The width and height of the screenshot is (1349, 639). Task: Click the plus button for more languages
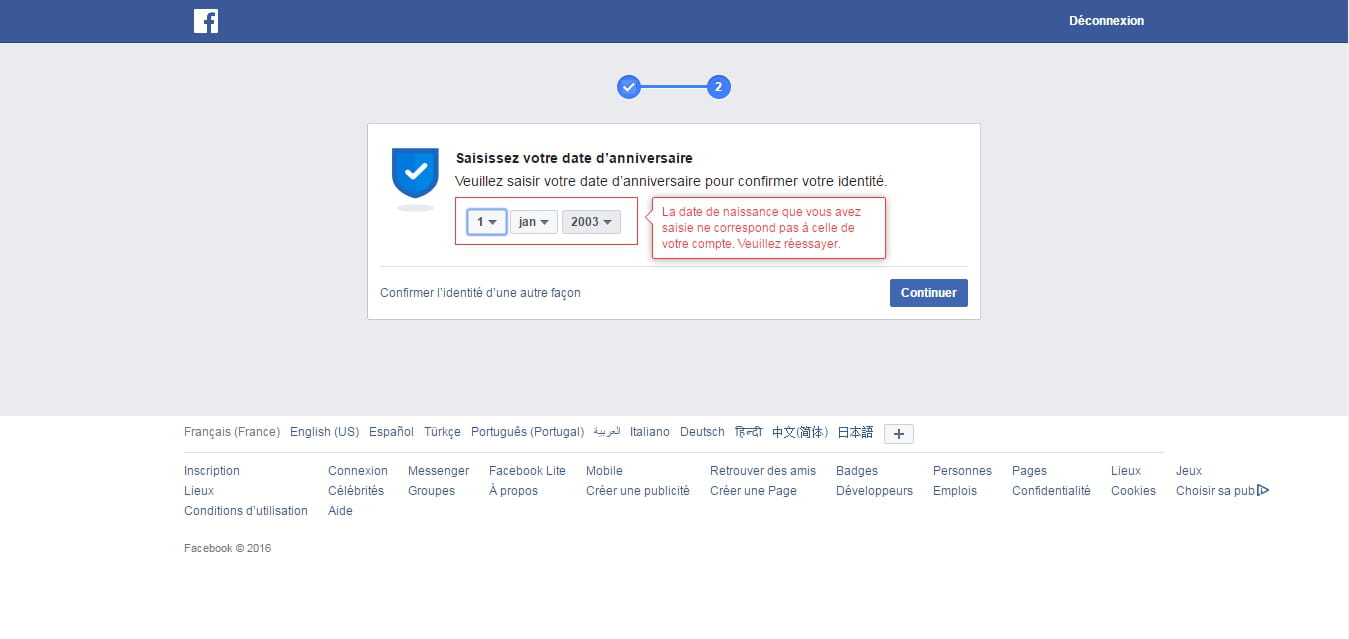pos(899,434)
